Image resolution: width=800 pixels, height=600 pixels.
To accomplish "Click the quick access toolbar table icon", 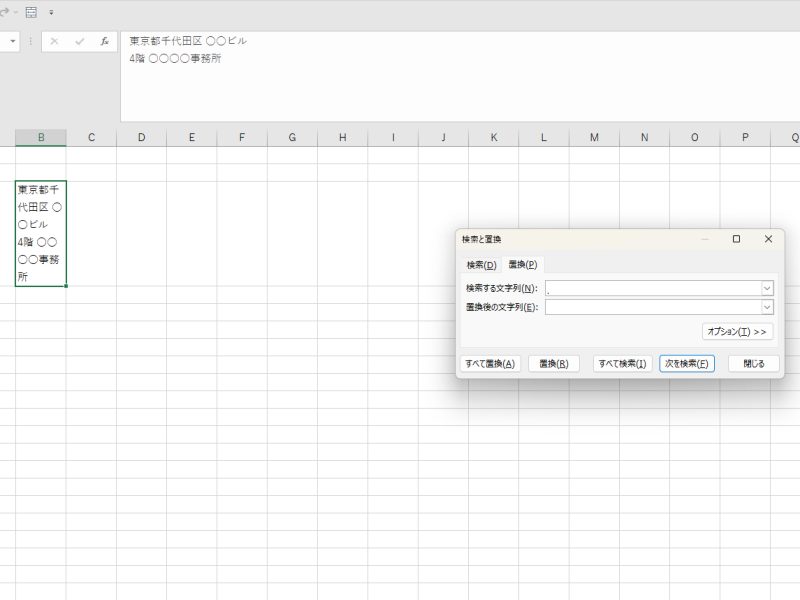I will pyautogui.click(x=31, y=12).
